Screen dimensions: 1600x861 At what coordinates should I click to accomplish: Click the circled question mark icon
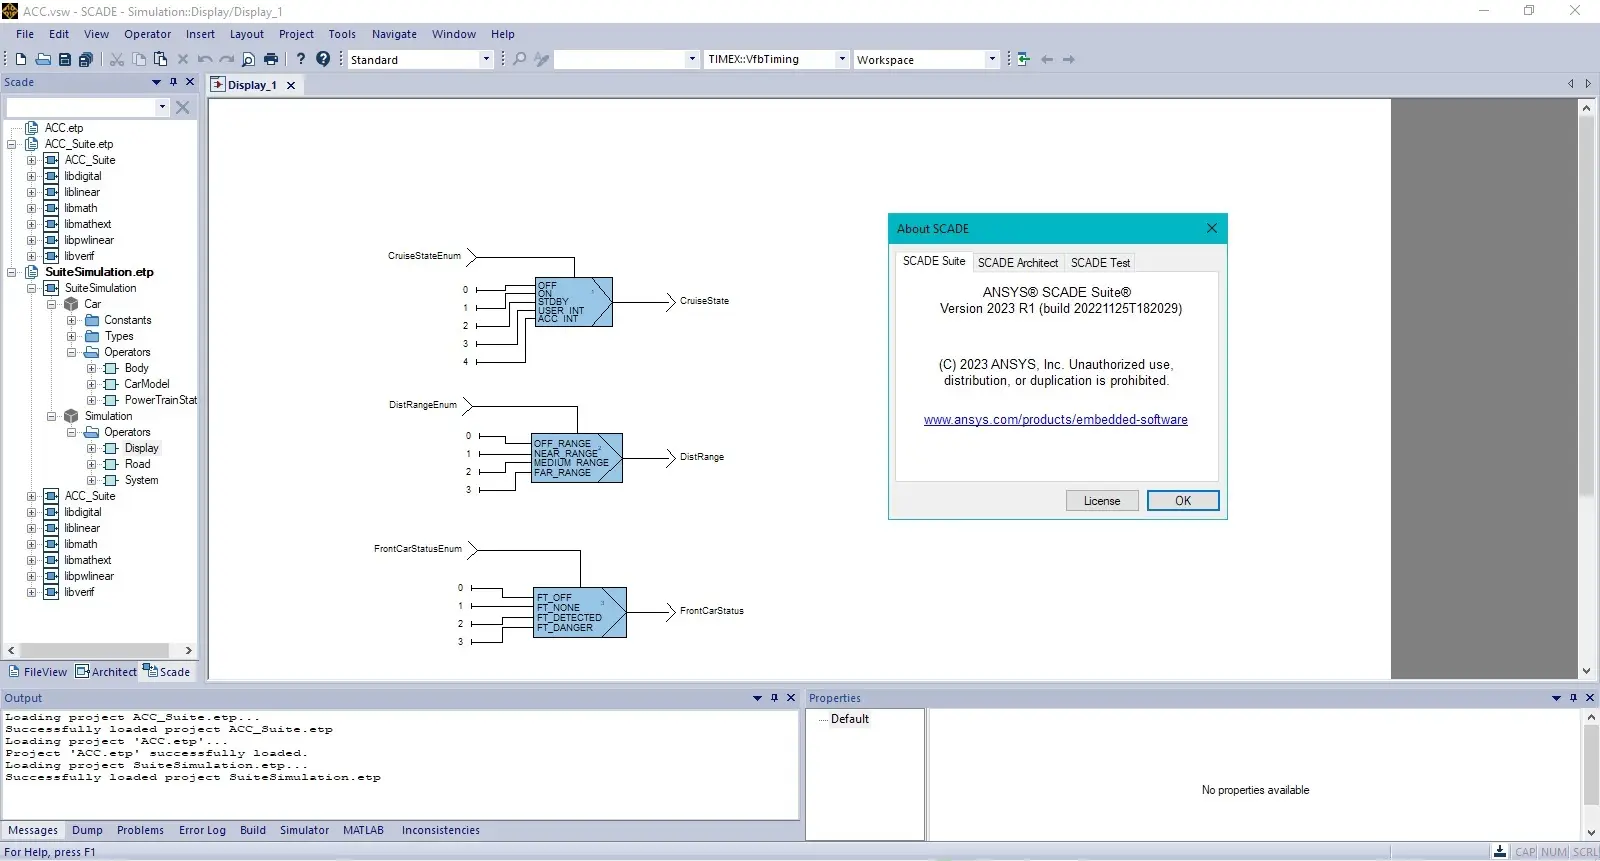(x=323, y=59)
